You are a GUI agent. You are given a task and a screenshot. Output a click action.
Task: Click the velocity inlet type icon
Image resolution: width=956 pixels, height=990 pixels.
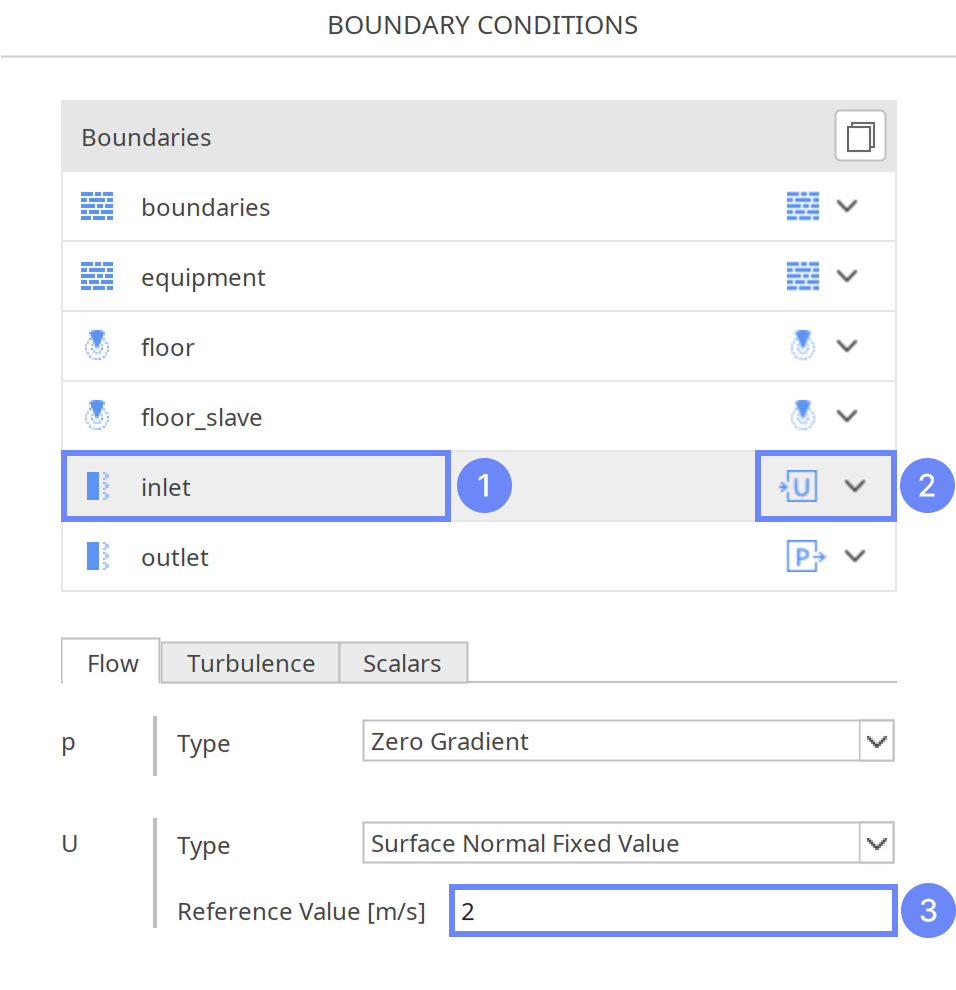coord(799,486)
